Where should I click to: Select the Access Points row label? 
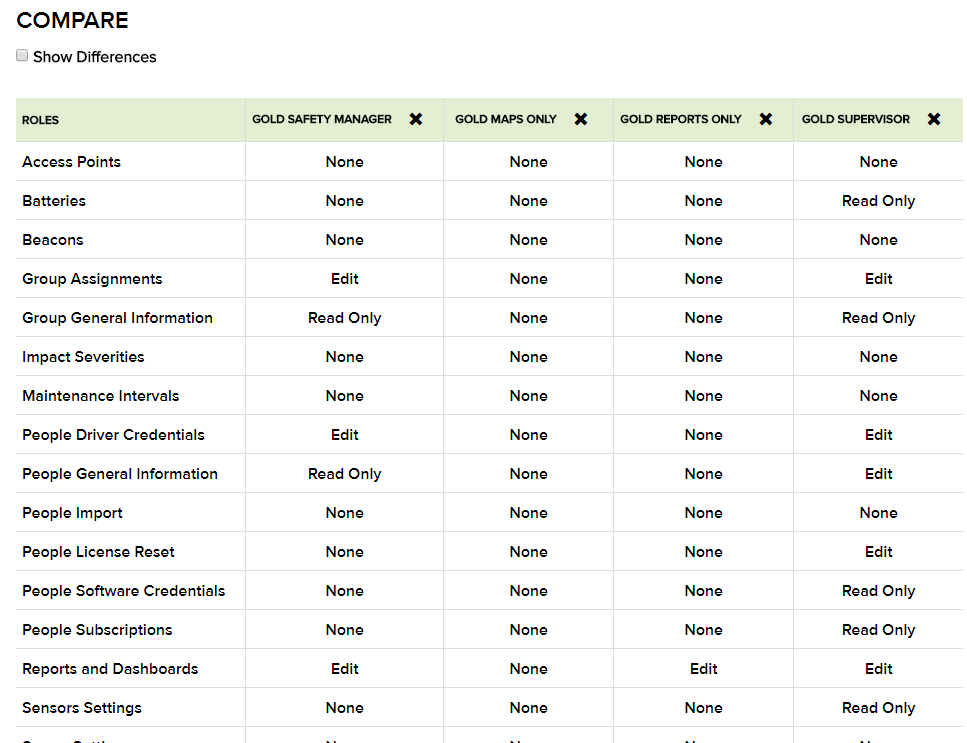(72, 162)
